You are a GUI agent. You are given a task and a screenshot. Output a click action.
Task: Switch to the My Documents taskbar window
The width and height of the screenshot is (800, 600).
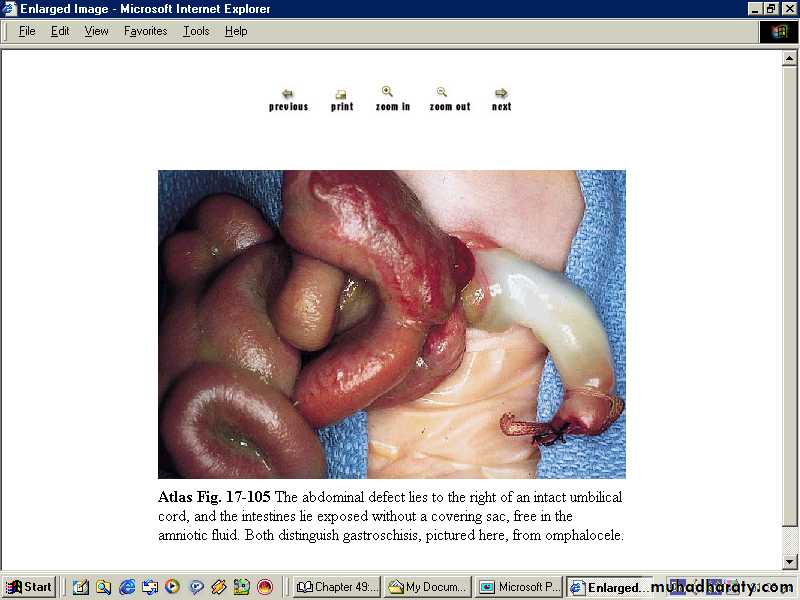click(x=428, y=587)
